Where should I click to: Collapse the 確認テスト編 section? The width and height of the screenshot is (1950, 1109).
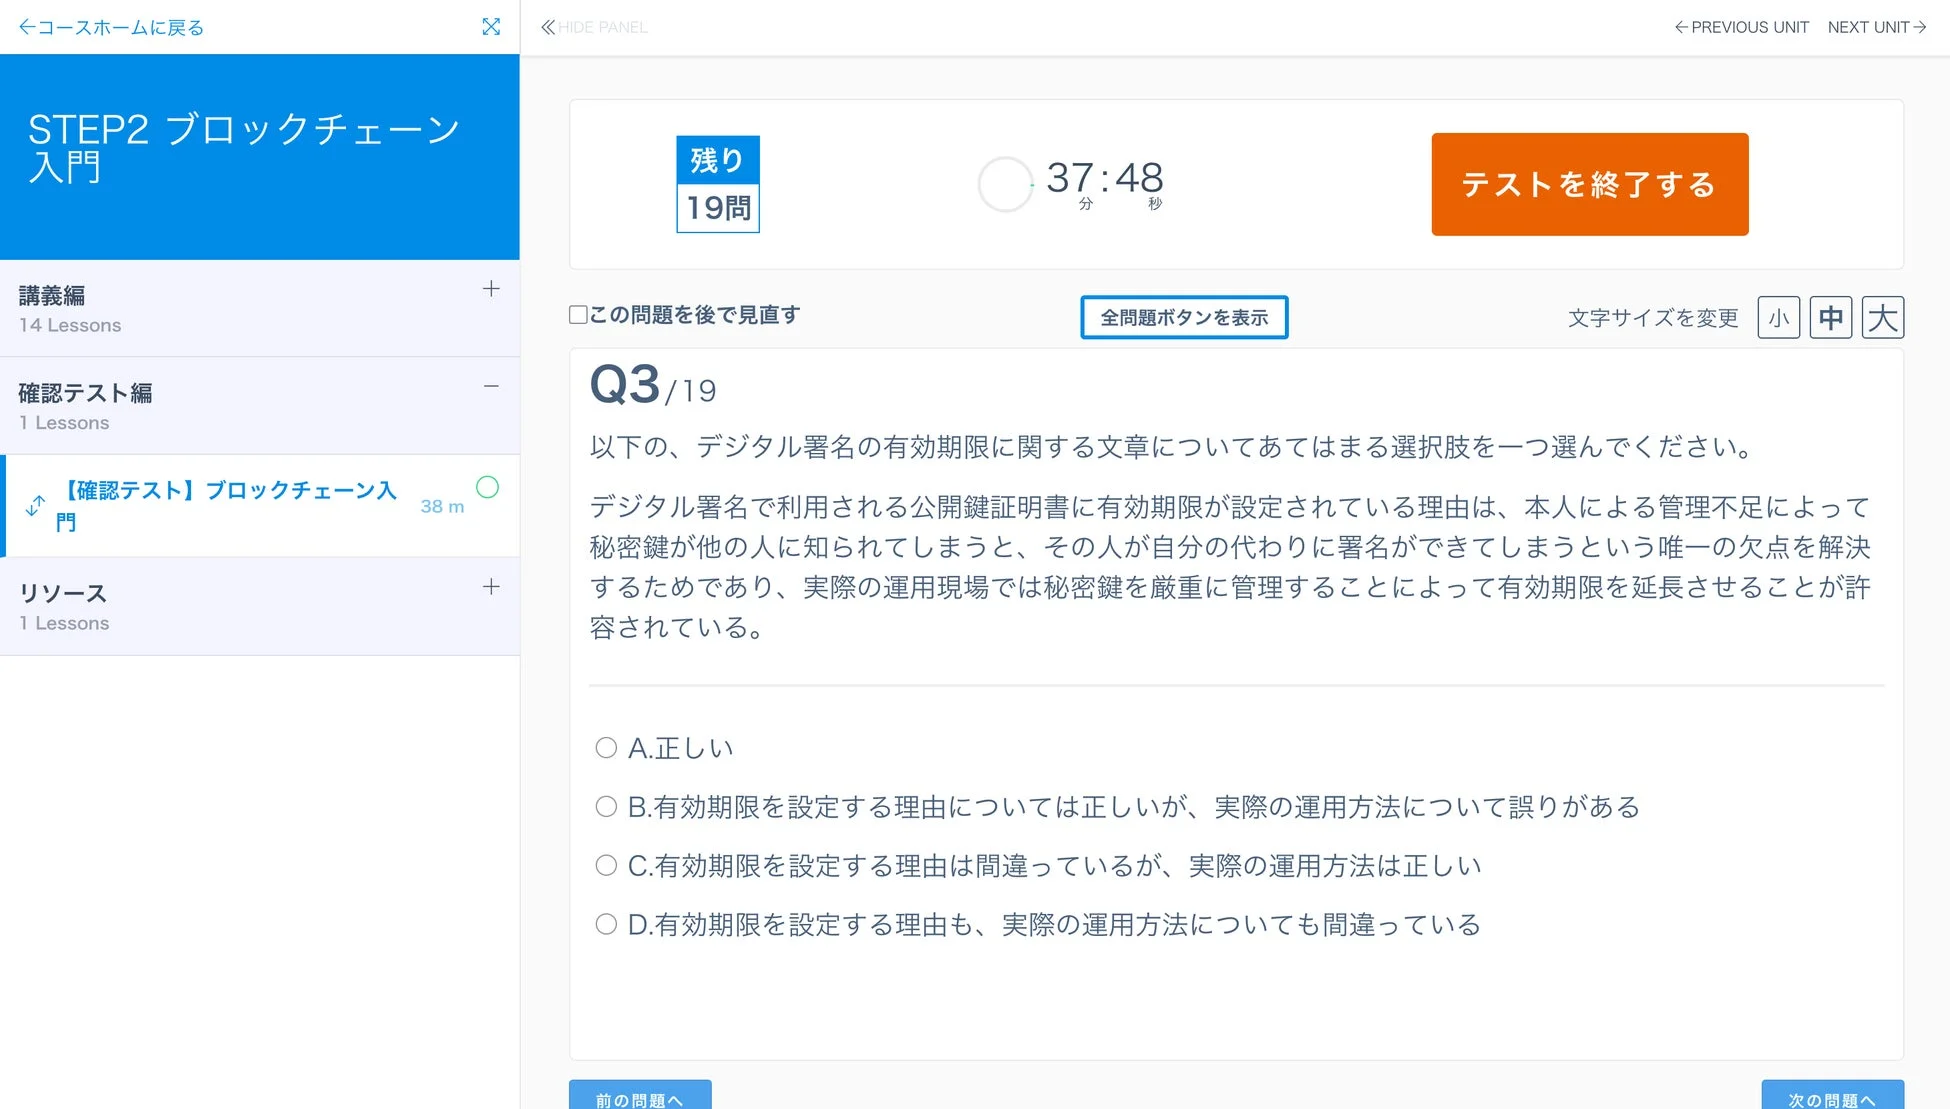(x=491, y=387)
